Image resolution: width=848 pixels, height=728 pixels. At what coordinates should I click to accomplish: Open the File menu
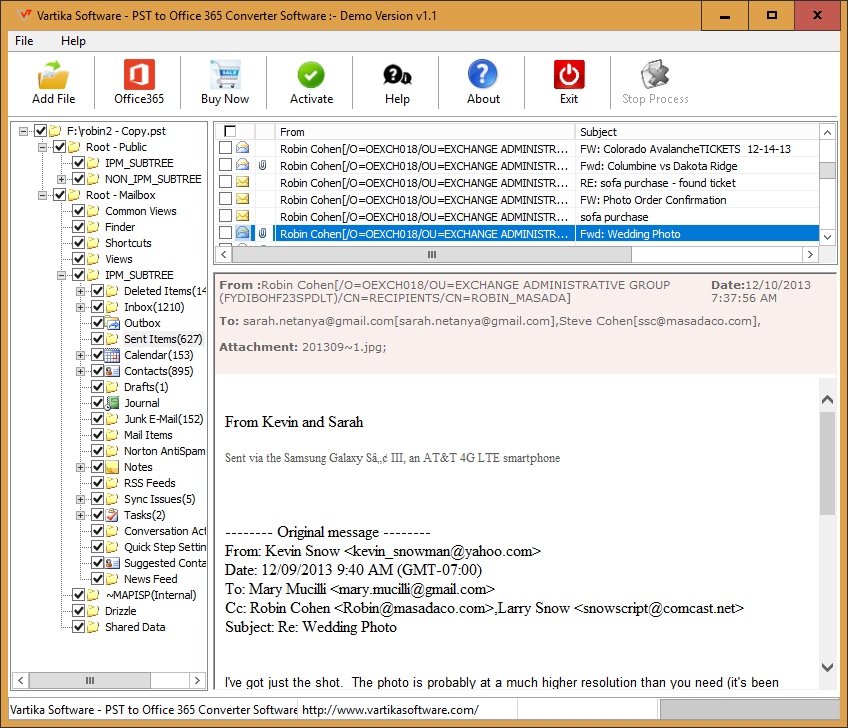click(x=24, y=41)
